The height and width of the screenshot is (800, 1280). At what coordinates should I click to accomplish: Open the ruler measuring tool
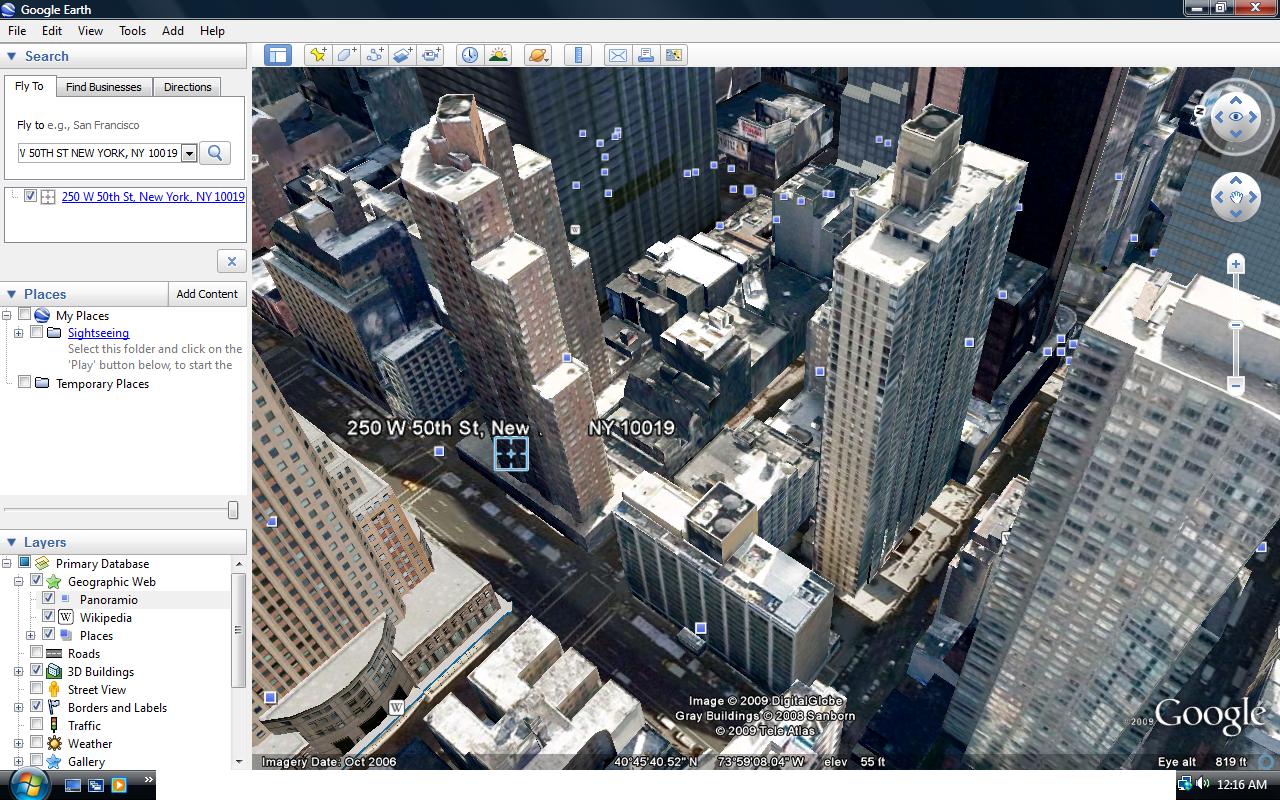(579, 55)
